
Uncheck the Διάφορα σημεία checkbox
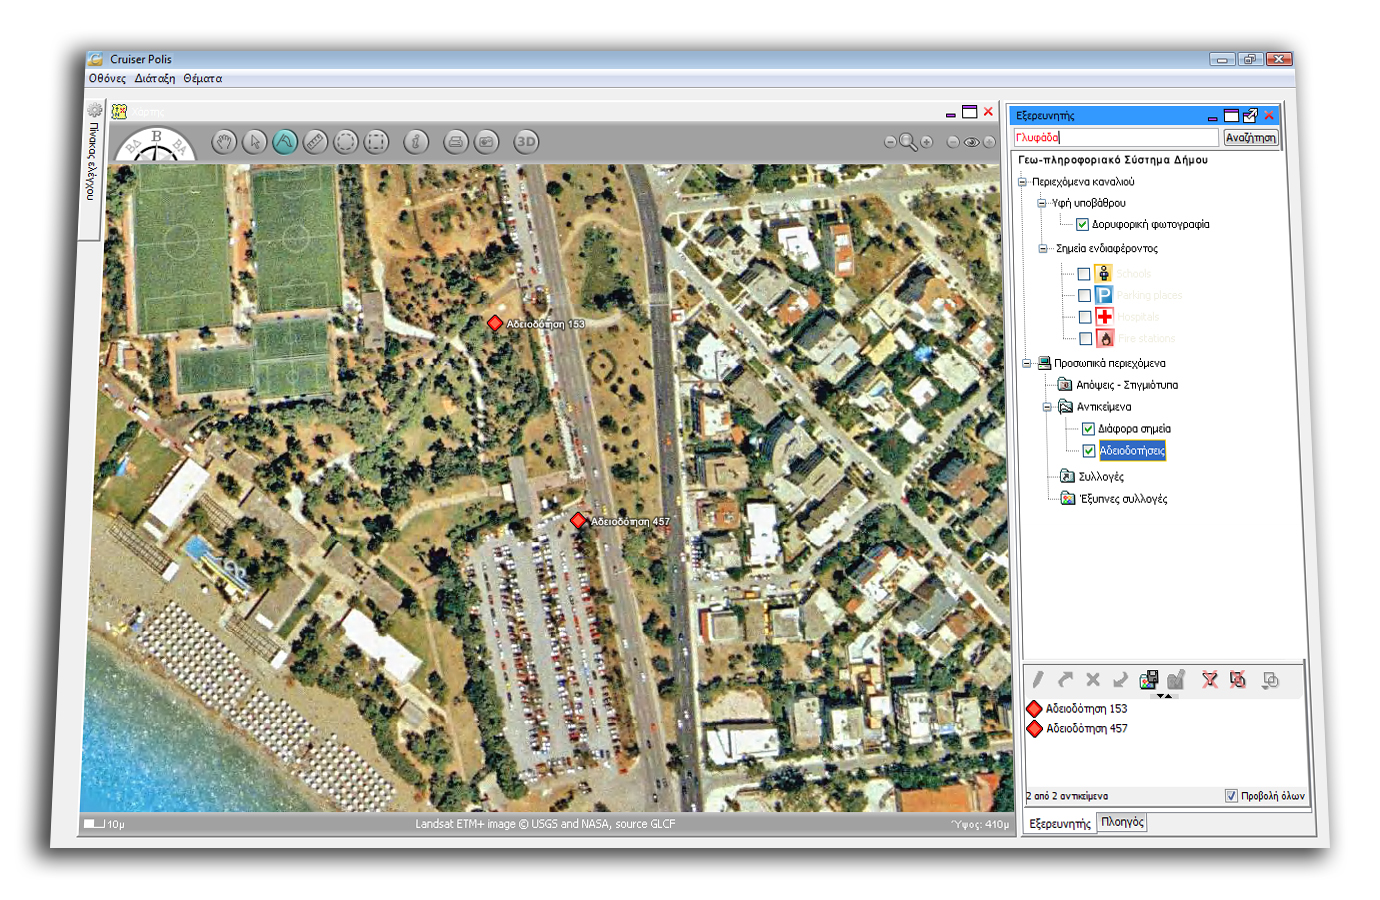(x=1088, y=428)
